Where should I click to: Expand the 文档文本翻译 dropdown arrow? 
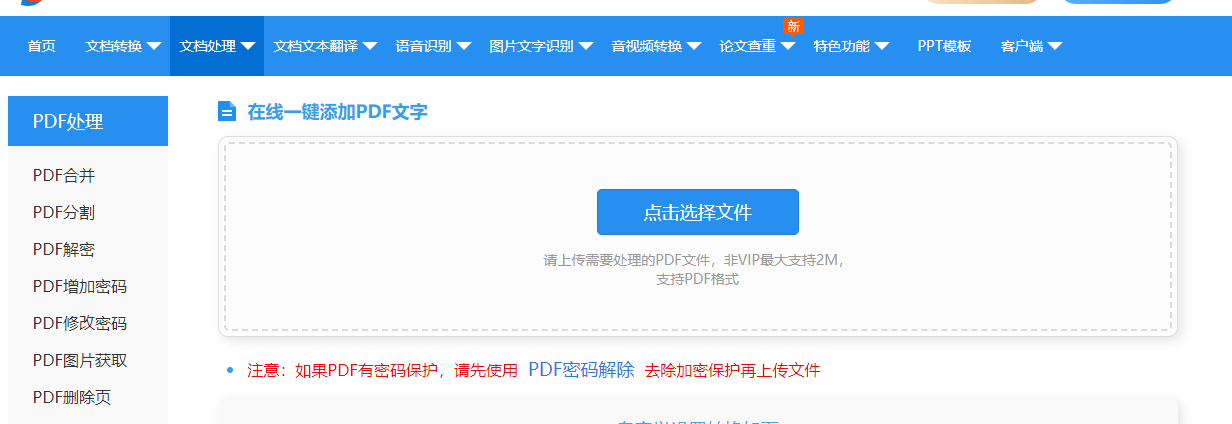click(369, 46)
